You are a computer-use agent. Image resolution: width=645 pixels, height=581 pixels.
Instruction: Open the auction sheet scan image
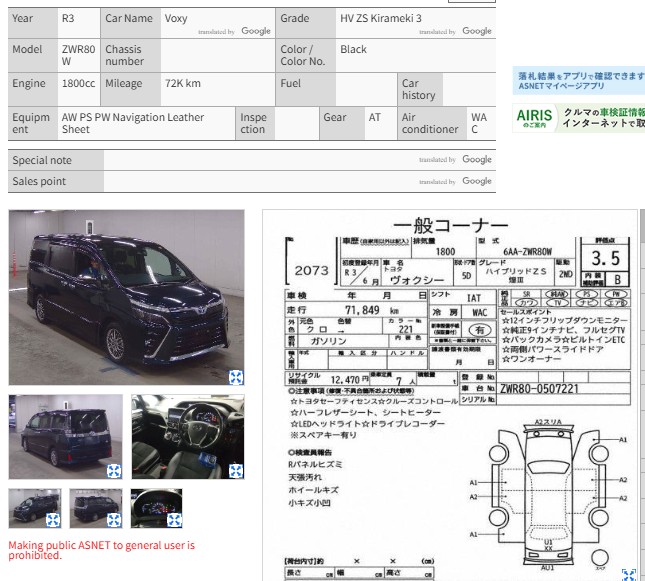point(450,395)
